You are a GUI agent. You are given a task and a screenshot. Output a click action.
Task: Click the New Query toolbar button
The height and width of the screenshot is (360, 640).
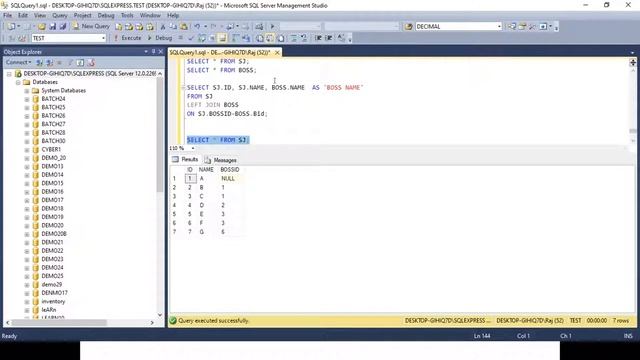(x=92, y=26)
